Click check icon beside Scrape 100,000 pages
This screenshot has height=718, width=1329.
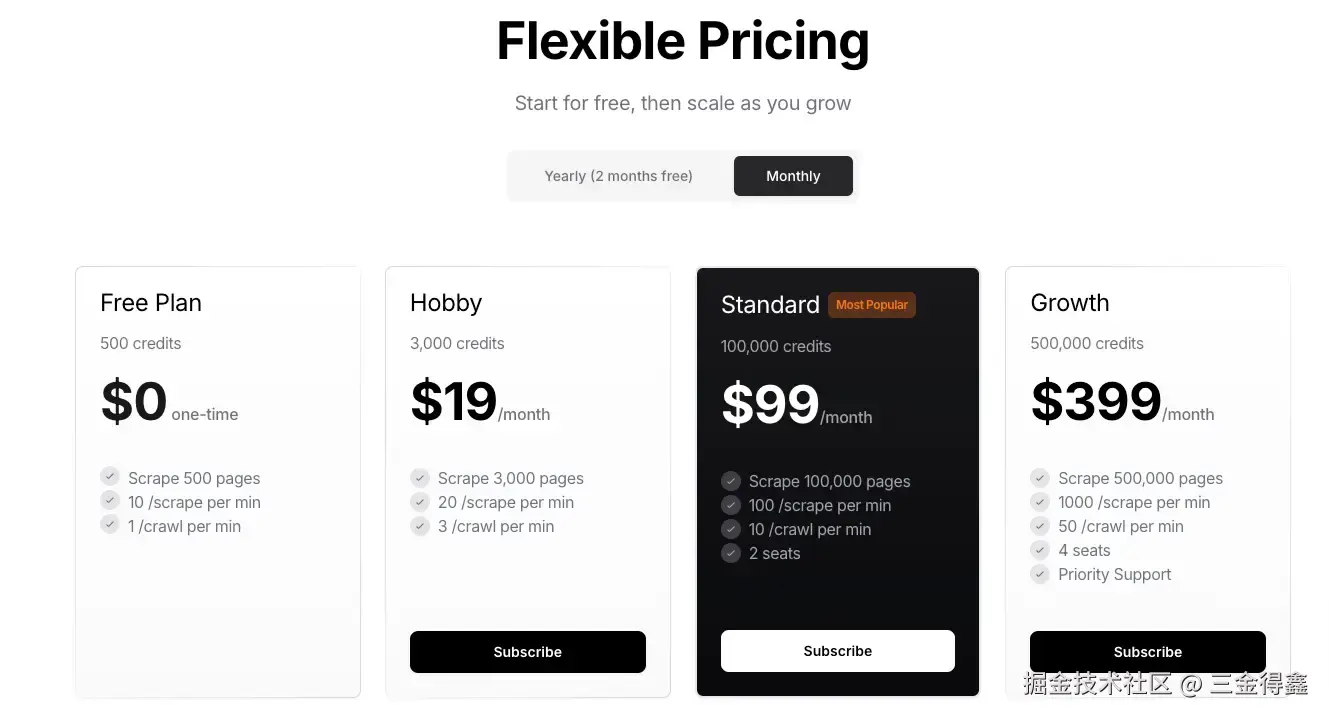click(731, 480)
